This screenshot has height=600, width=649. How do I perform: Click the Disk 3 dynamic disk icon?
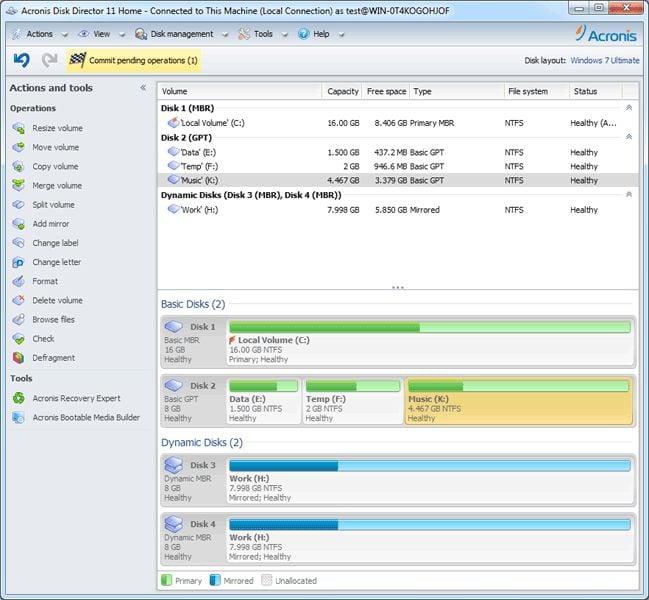point(173,465)
